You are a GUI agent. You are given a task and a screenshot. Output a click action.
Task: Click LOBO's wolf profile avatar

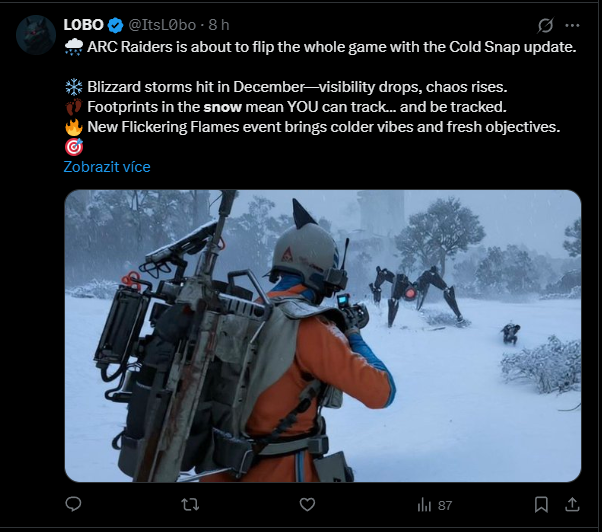point(36,35)
